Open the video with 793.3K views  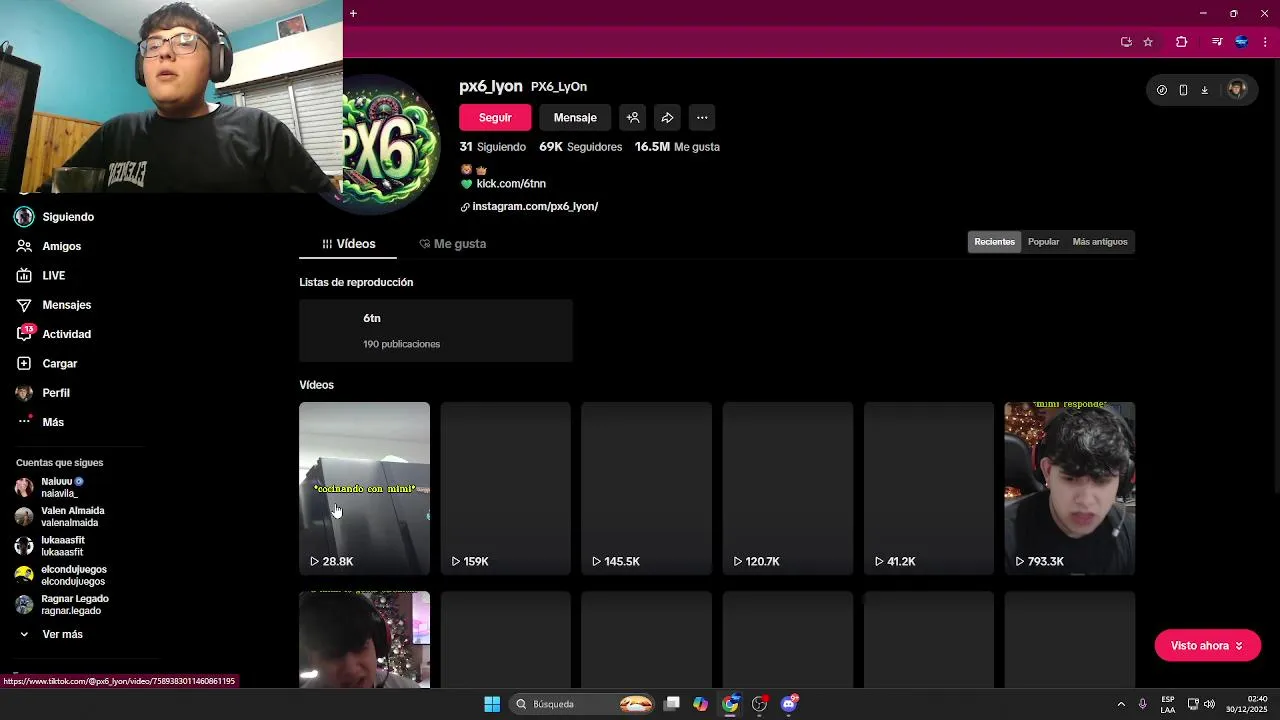point(1069,488)
